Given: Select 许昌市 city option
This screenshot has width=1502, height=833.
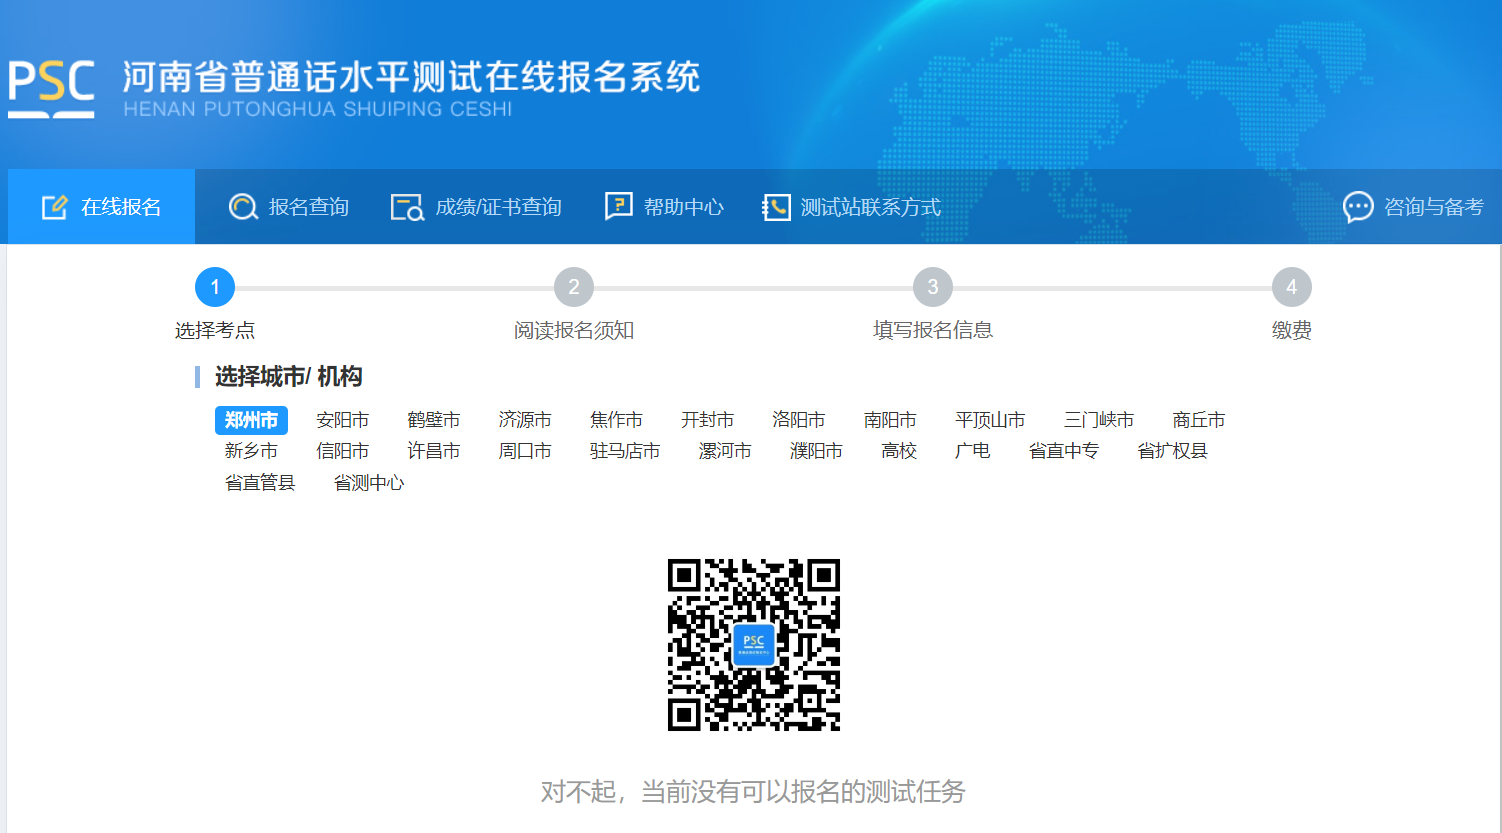Looking at the screenshot, I should coord(434,451).
